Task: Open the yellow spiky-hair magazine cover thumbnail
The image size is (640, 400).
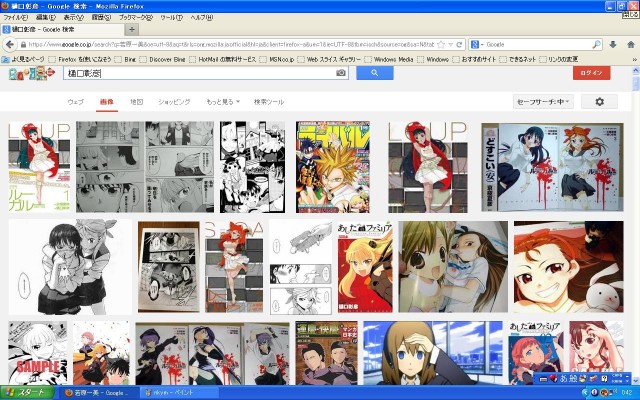Action: click(333, 167)
